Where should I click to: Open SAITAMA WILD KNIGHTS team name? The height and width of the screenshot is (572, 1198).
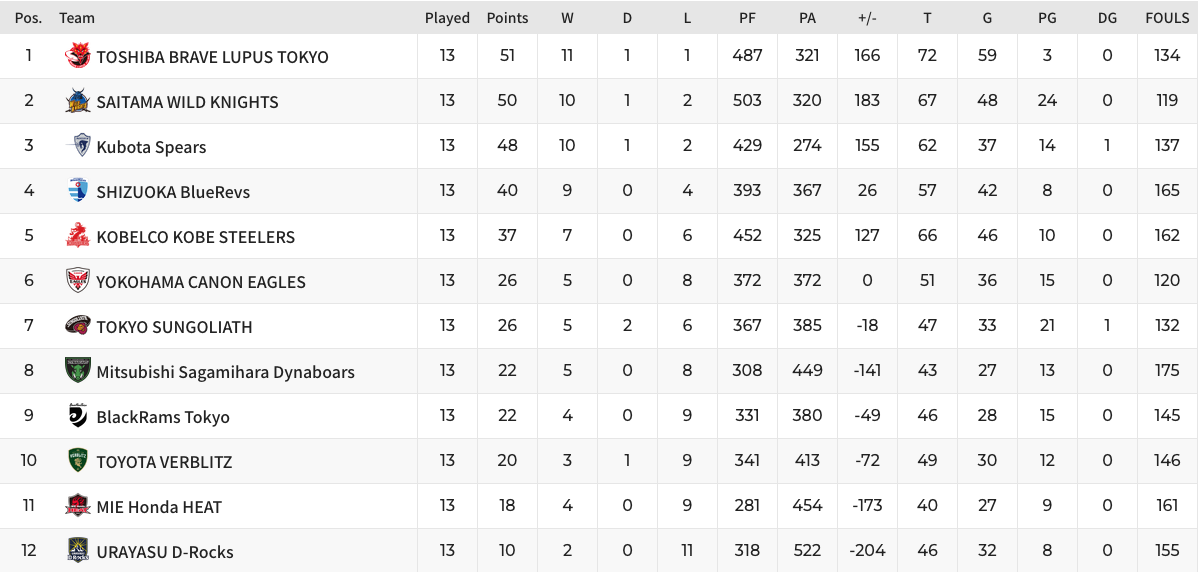[x=187, y=102]
